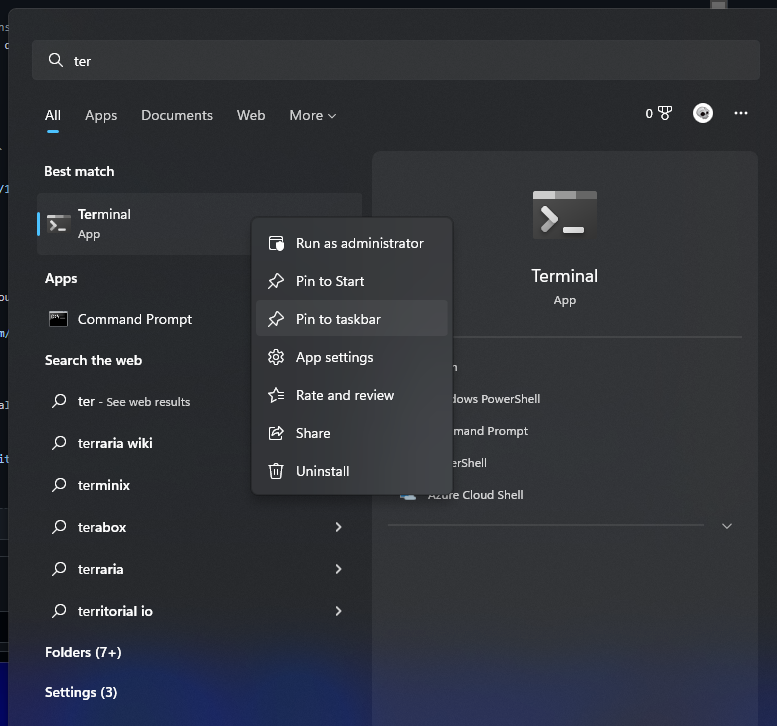This screenshot has width=777, height=726.
Task: Select Share in context menu
Action: point(352,433)
